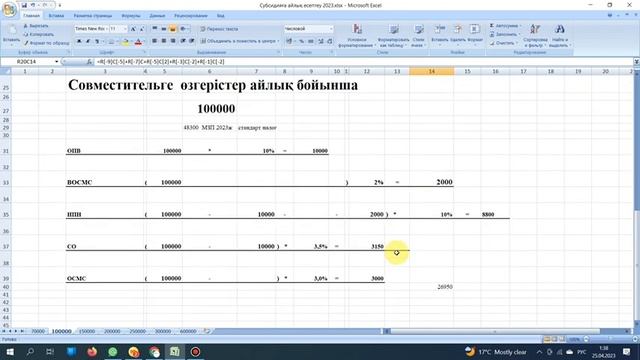Switch to the Главная ribbon tab
The width and height of the screenshot is (640, 360).
[x=31, y=16]
